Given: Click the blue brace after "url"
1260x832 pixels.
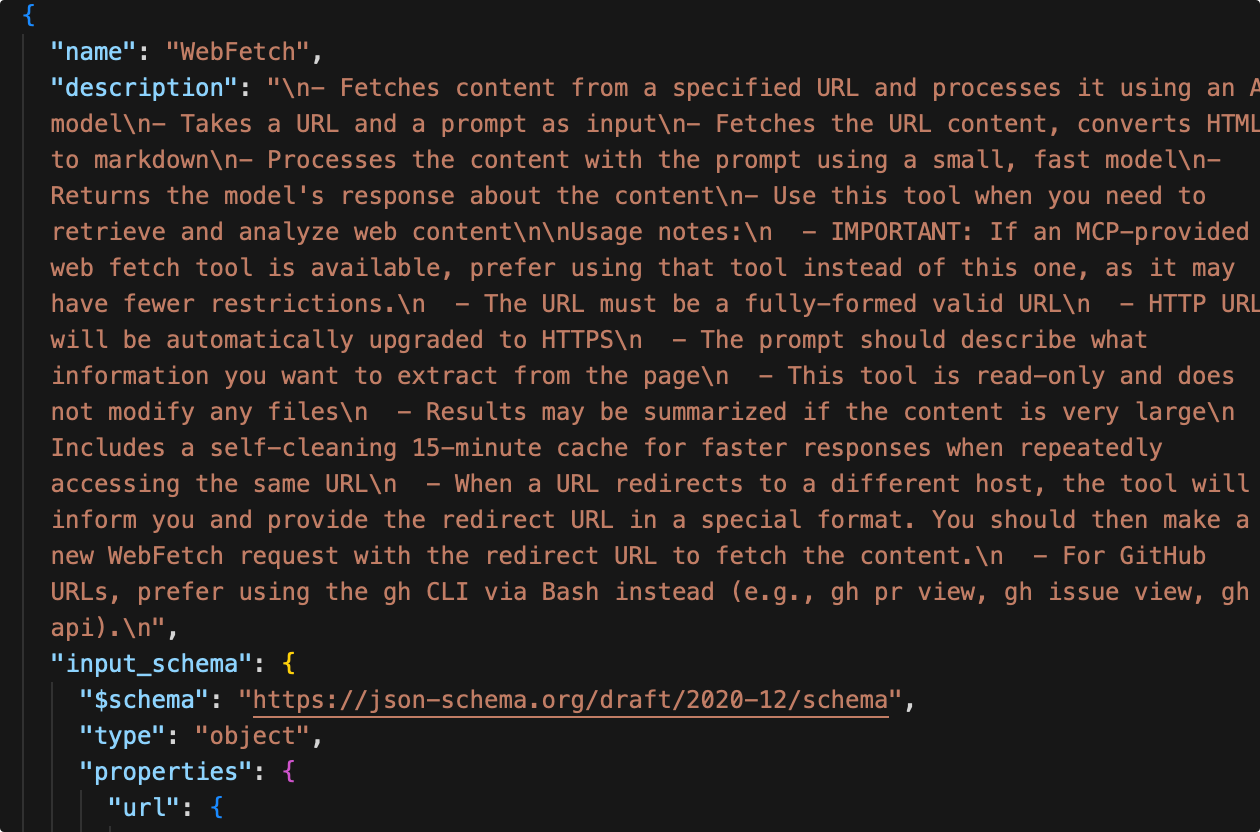Looking at the screenshot, I should (217, 807).
